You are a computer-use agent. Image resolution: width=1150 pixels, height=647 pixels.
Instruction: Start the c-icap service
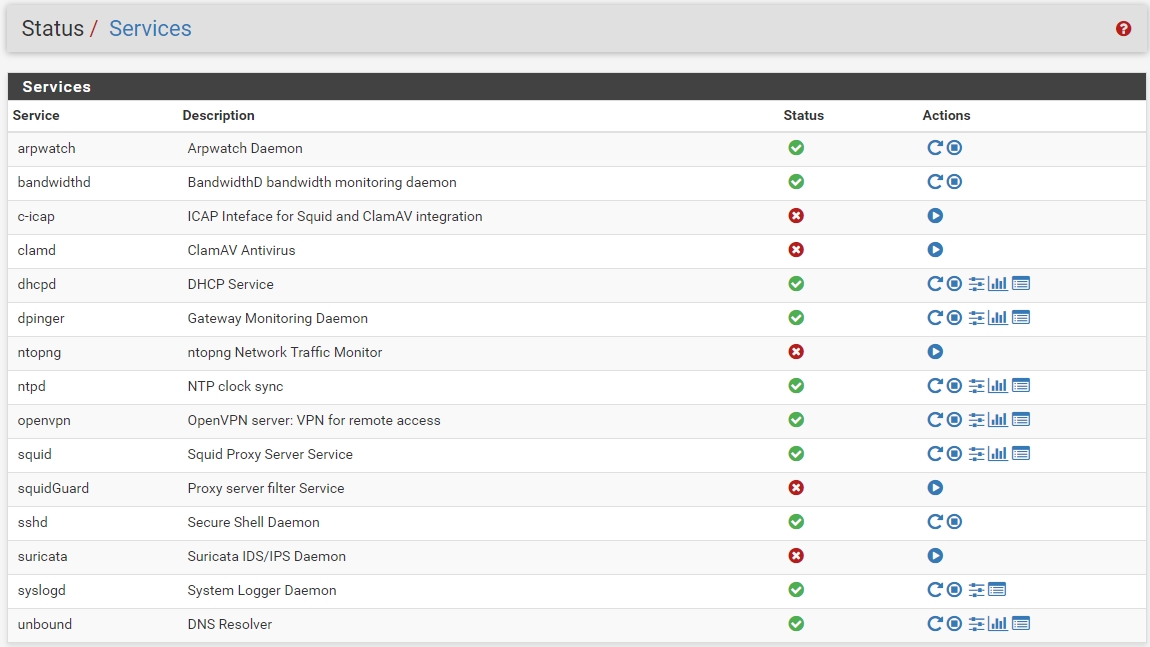(935, 216)
